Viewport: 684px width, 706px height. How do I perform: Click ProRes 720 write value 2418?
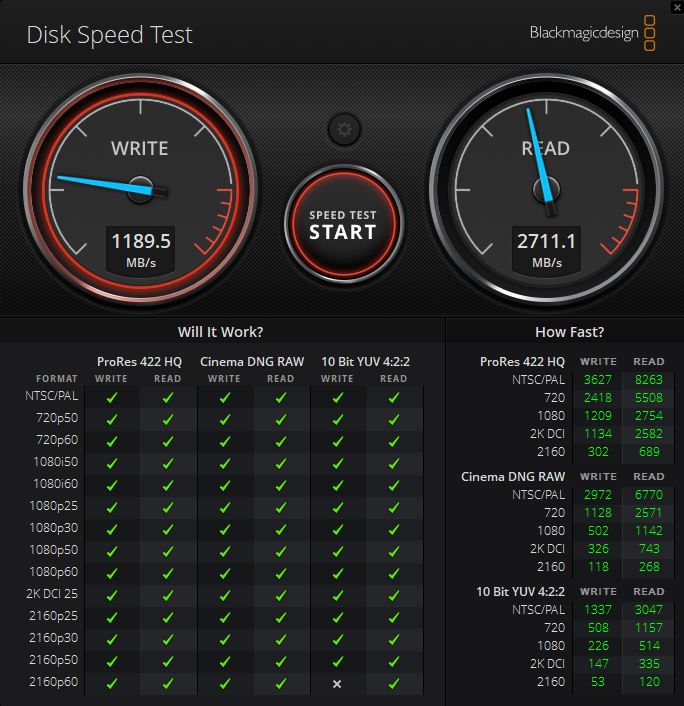pos(598,398)
